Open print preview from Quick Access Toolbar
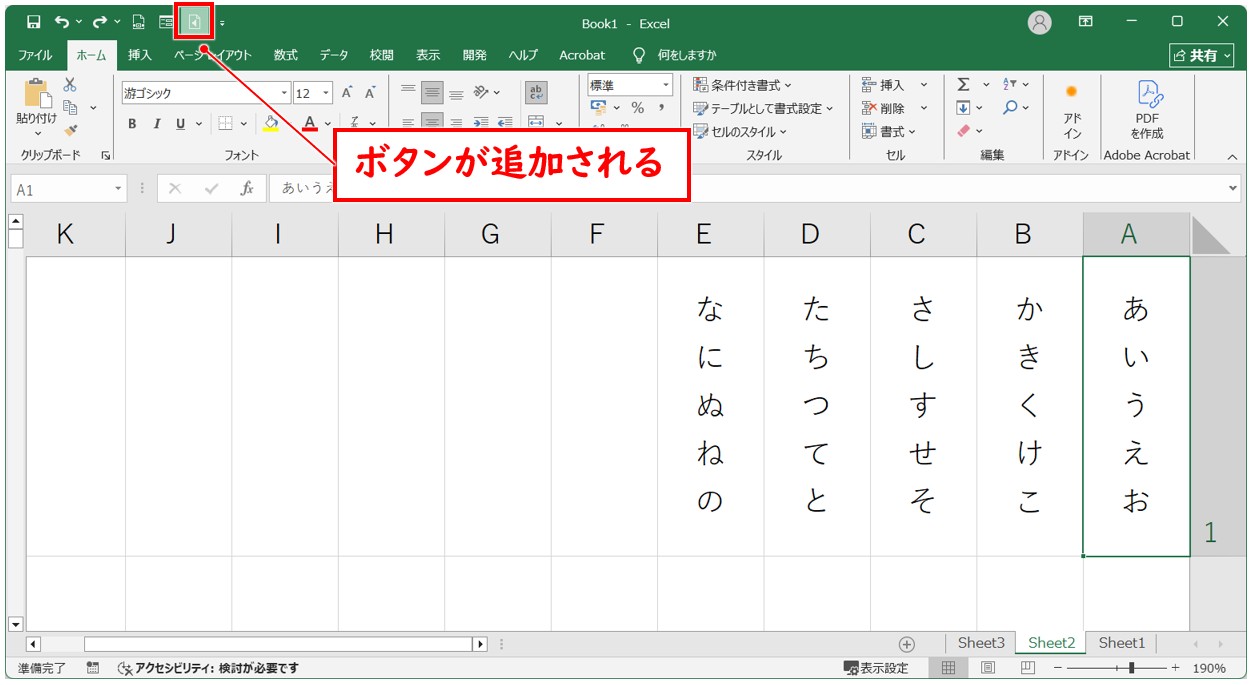The image size is (1254, 685). (139, 22)
